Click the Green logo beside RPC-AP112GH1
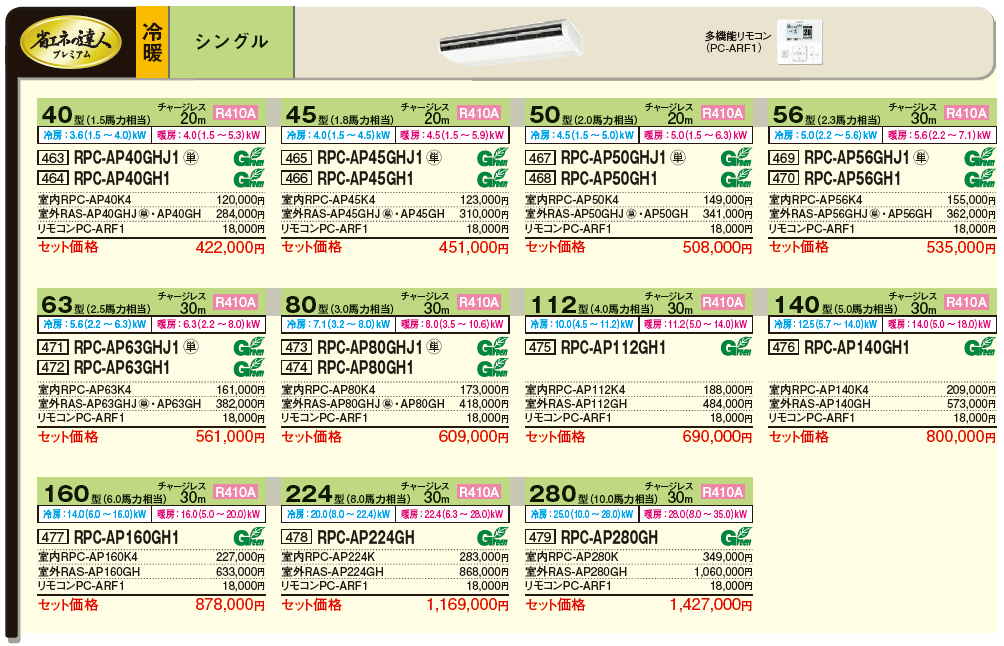Image resolution: width=1004 pixels, height=646 pixels. (x=736, y=346)
